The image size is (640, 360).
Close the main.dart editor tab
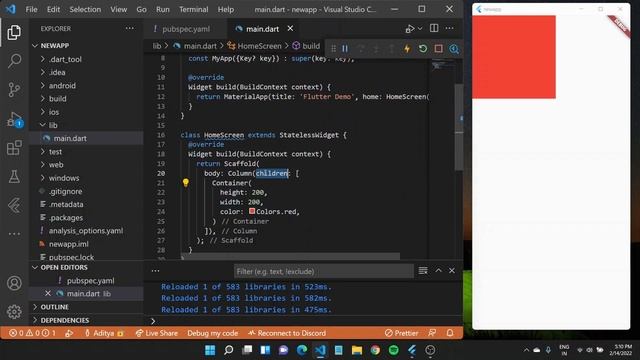pyautogui.click(x=290, y=28)
